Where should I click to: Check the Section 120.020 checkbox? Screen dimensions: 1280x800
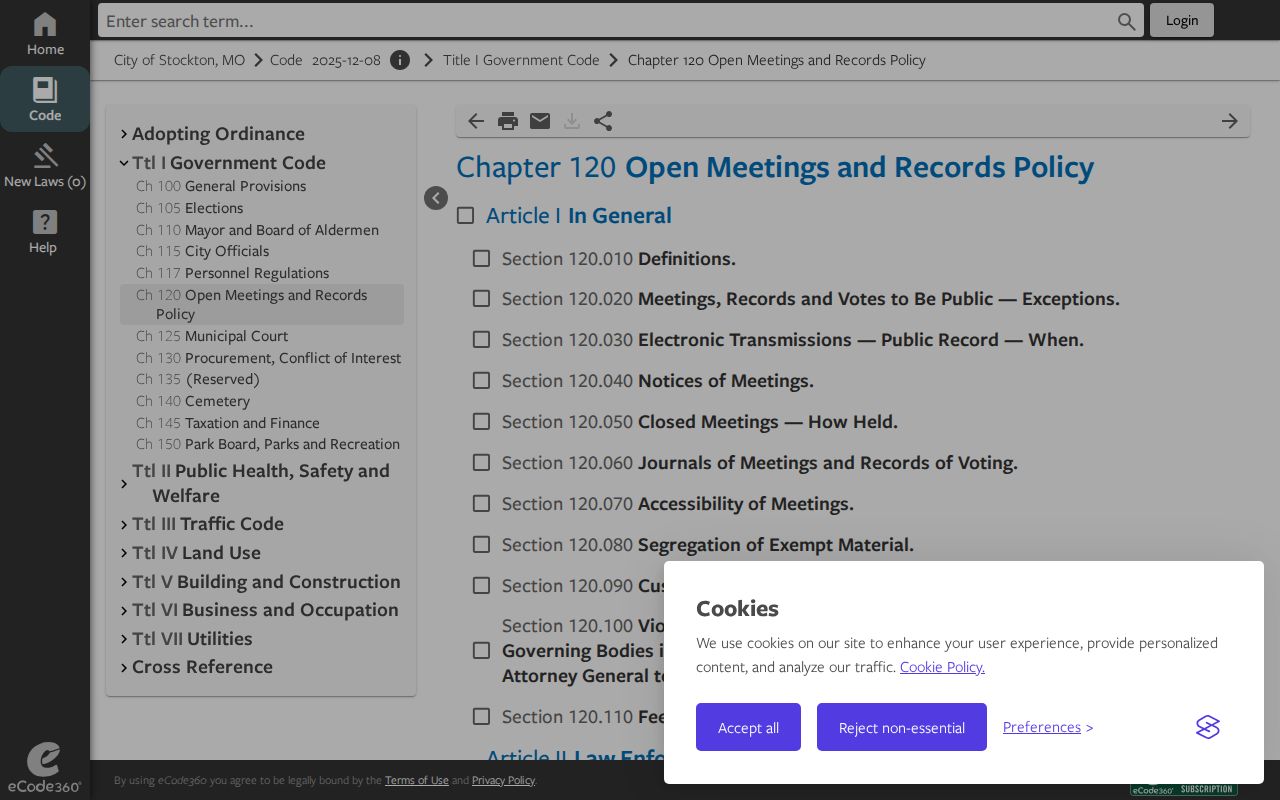point(481,298)
